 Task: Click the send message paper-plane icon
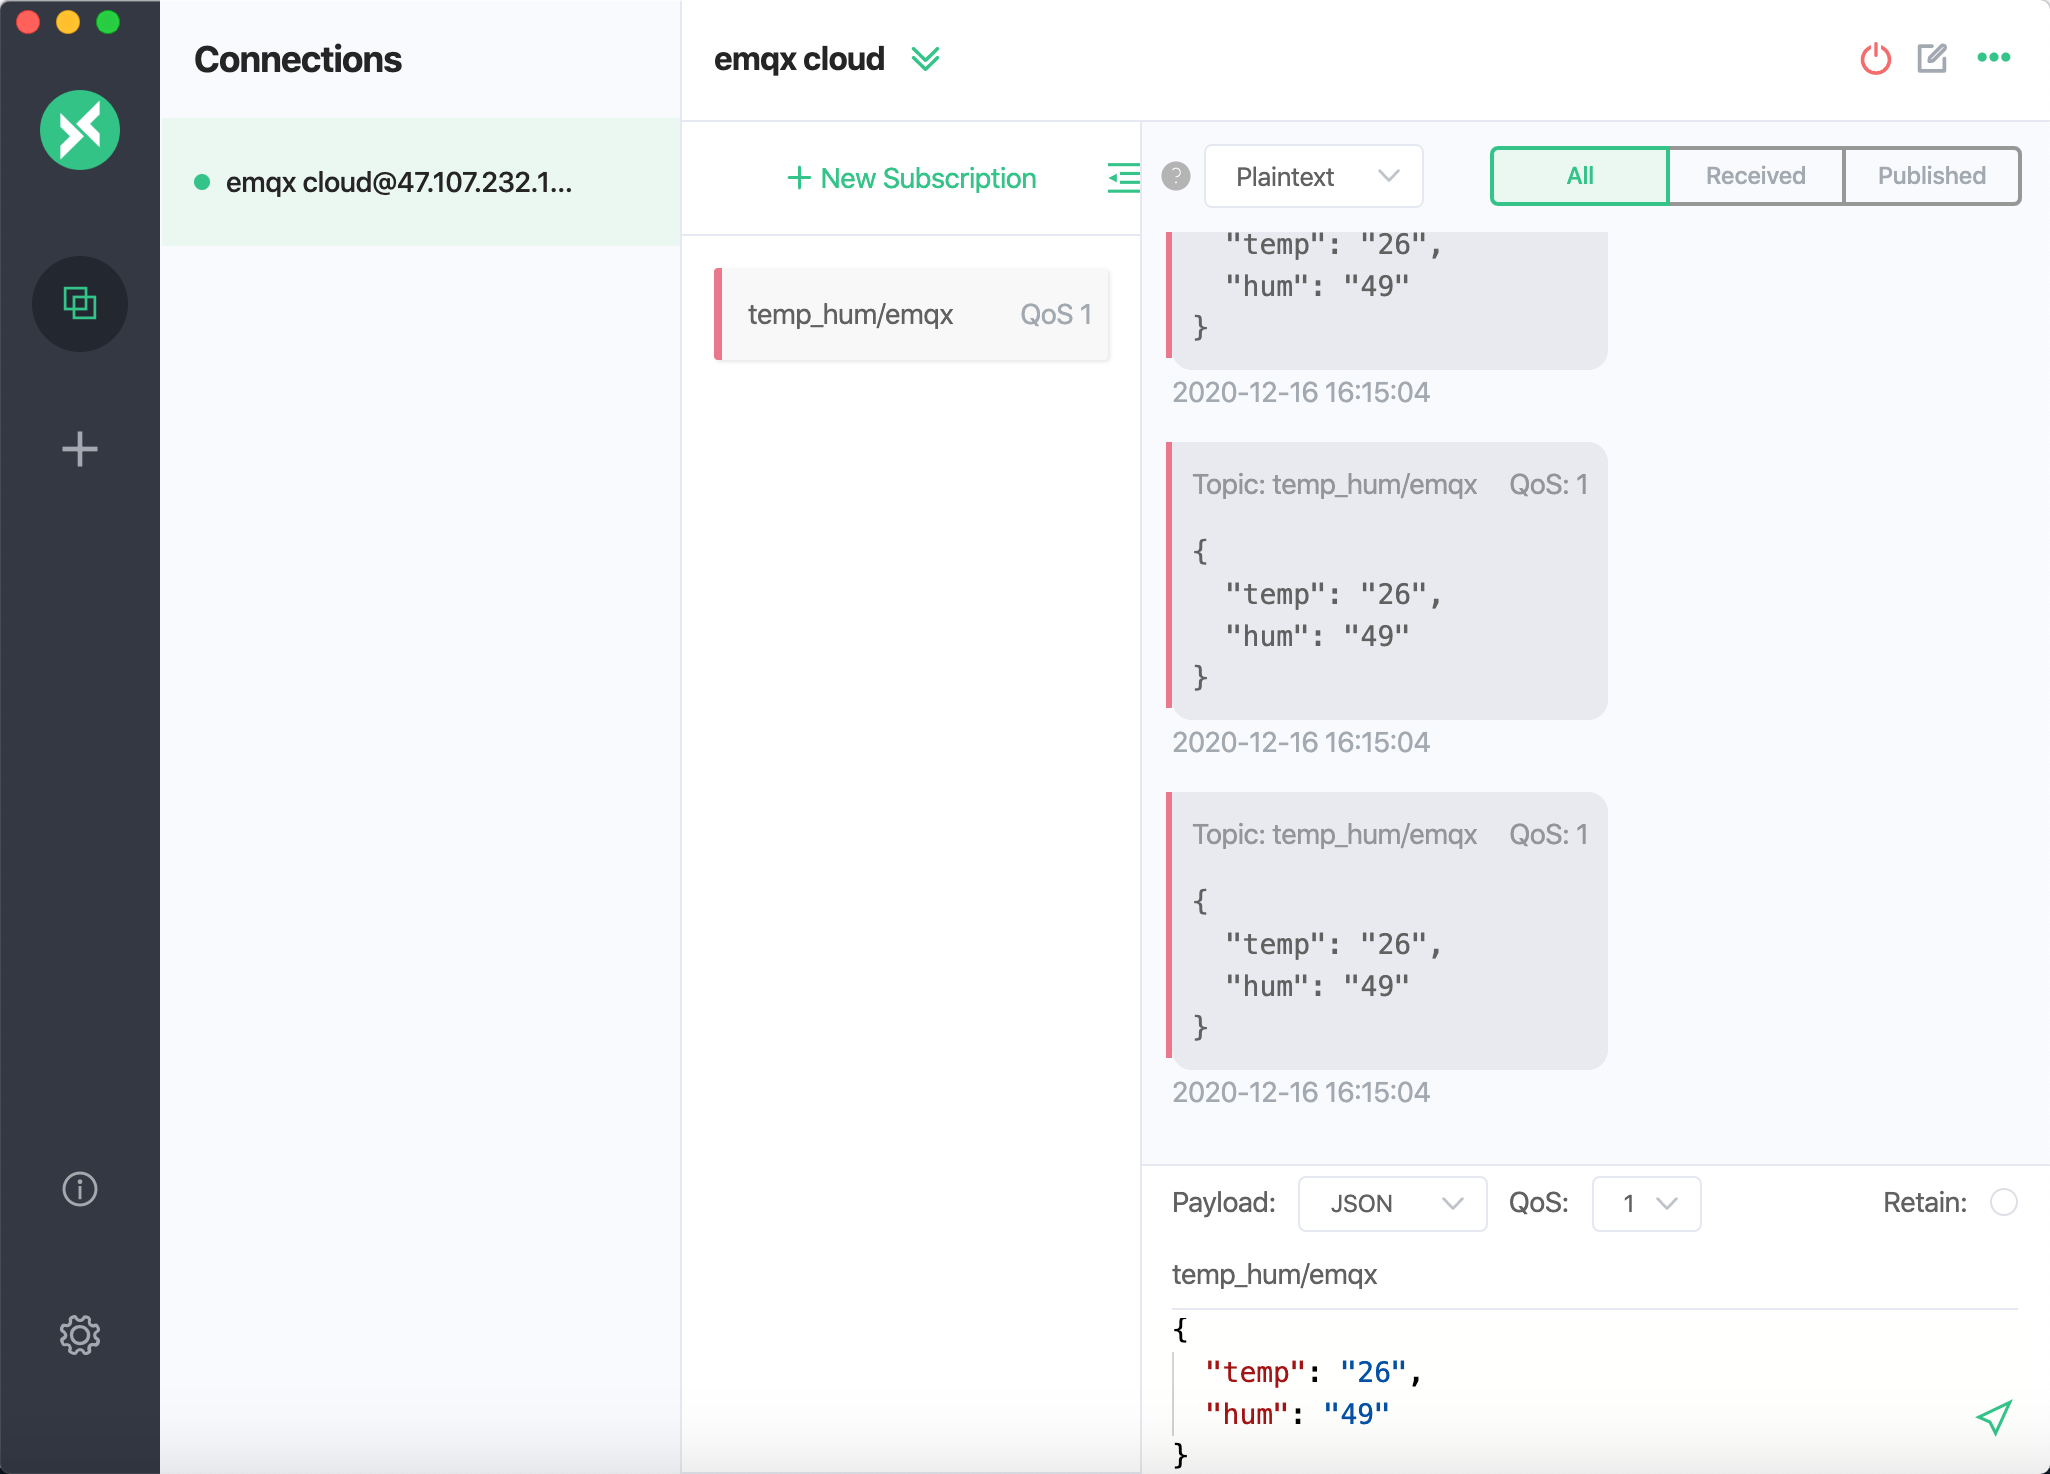[x=1993, y=1417]
